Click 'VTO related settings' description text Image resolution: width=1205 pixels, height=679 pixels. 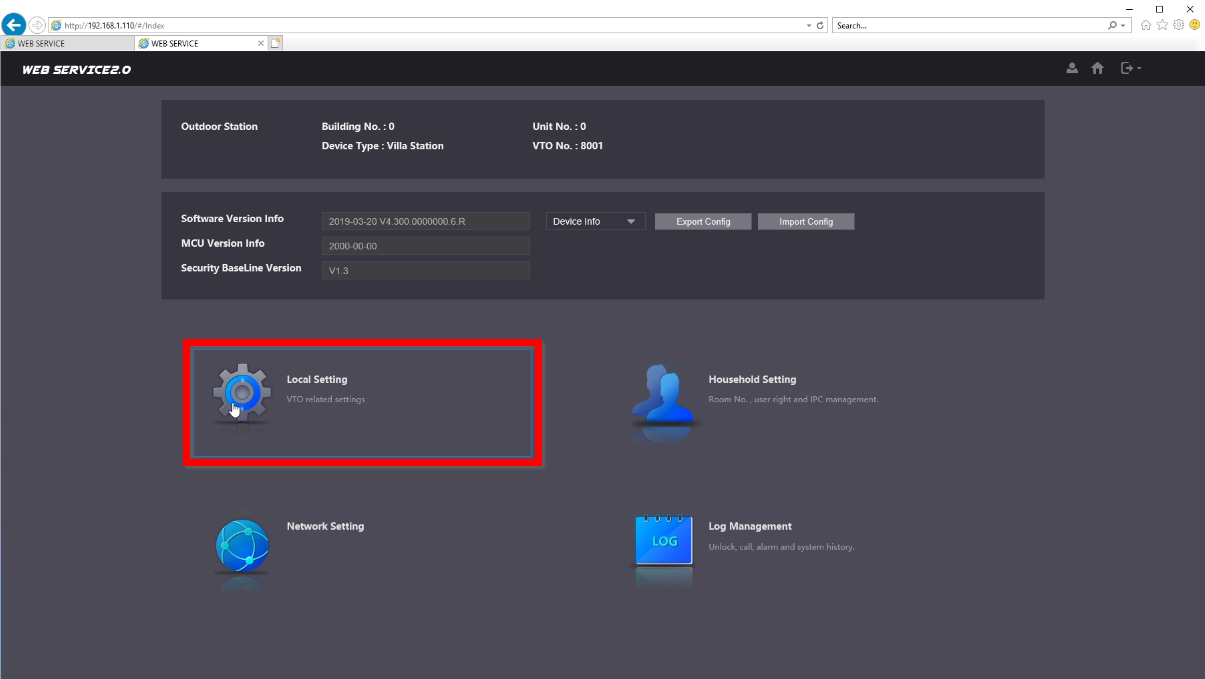[326, 399]
